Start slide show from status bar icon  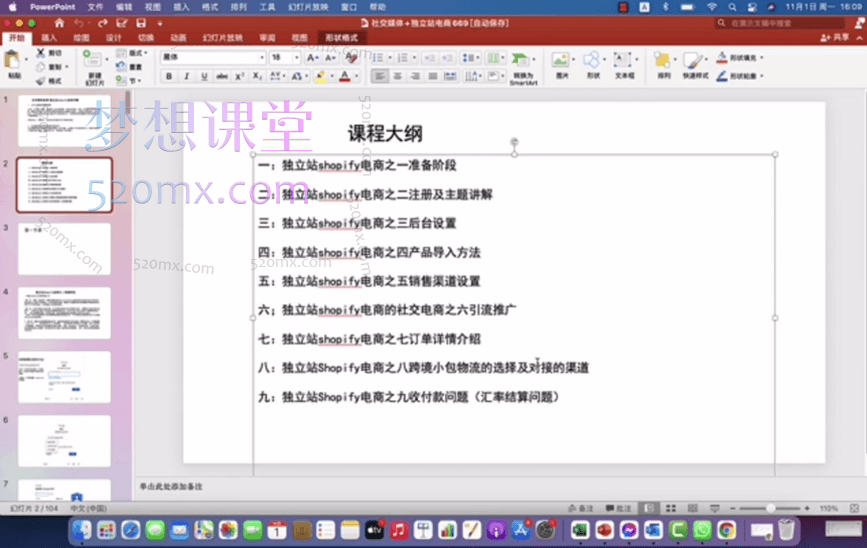714,508
